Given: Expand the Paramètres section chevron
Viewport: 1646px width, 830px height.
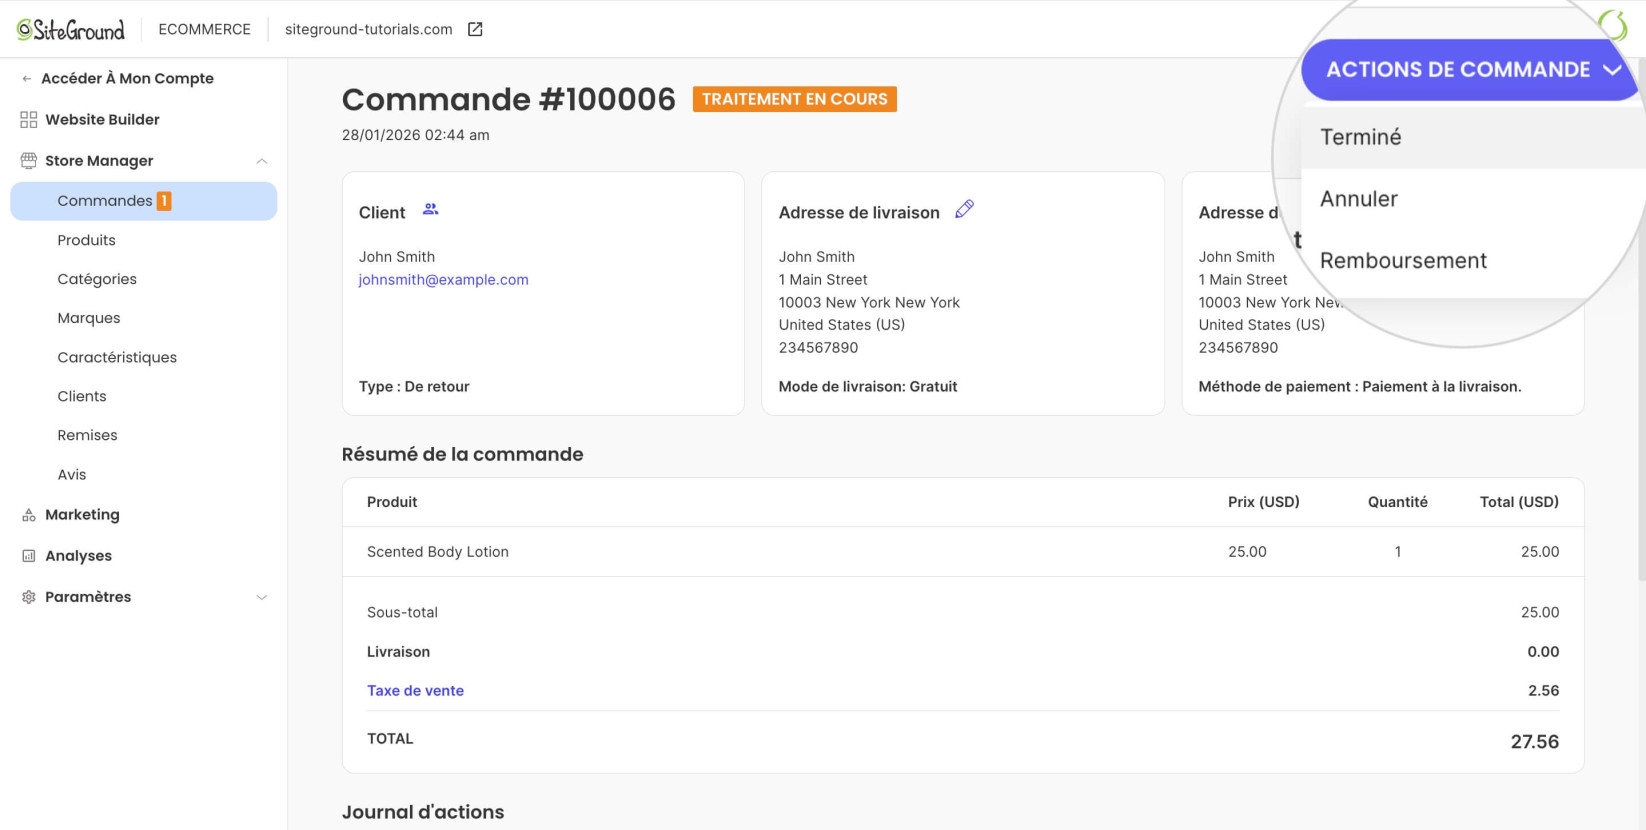Looking at the screenshot, I should click(x=261, y=597).
